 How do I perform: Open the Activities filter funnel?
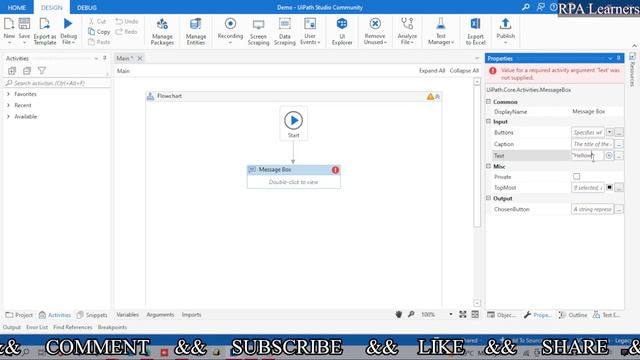click(42, 71)
